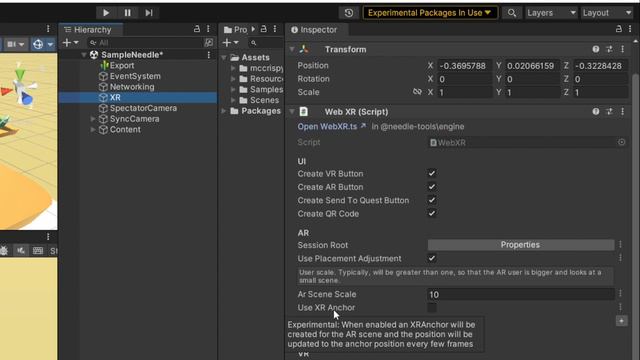Open the Hierarchy create plus dropdown
Viewport: 640px width, 360px height.
[x=70, y=42]
